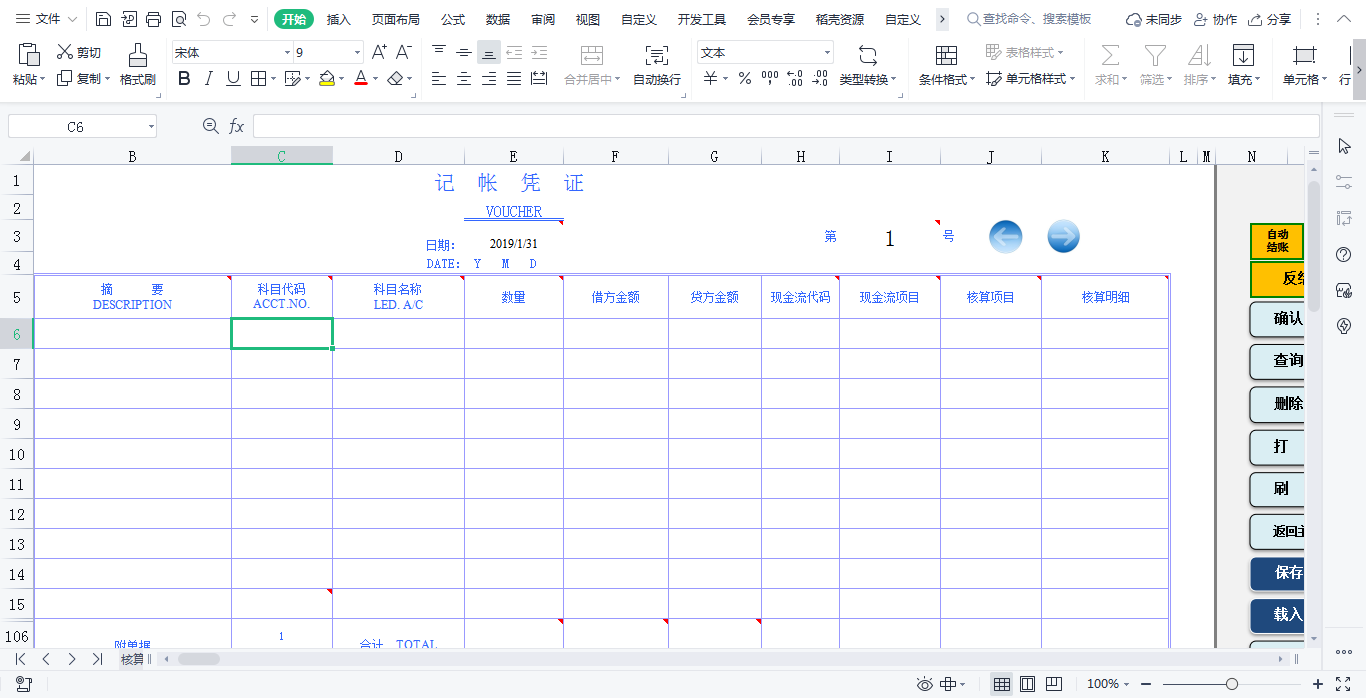
Task: Click the Conditional Formatting (条件格式) icon
Action: 945,56
